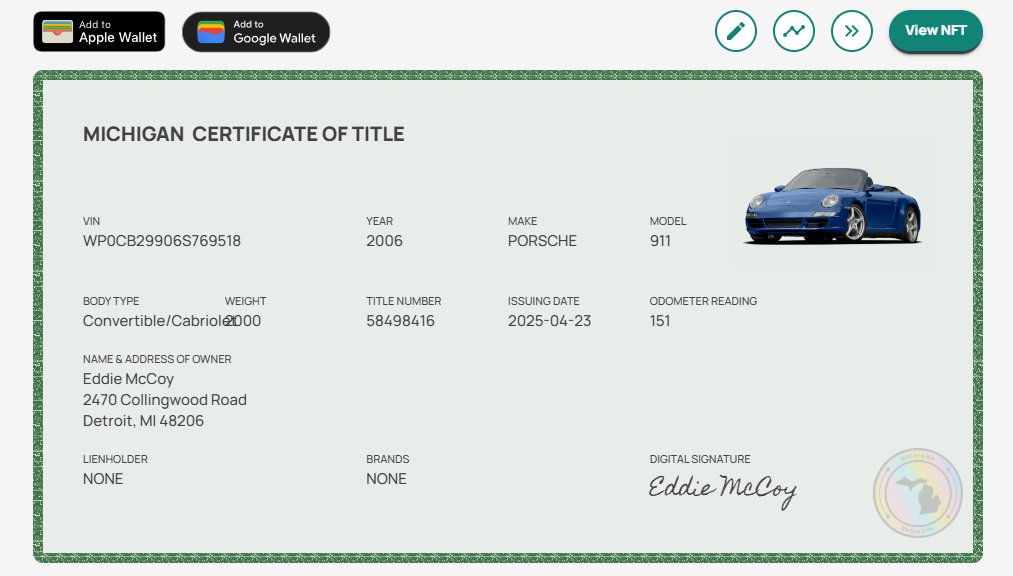
Task: Click the View NFT button
Action: [935, 30]
